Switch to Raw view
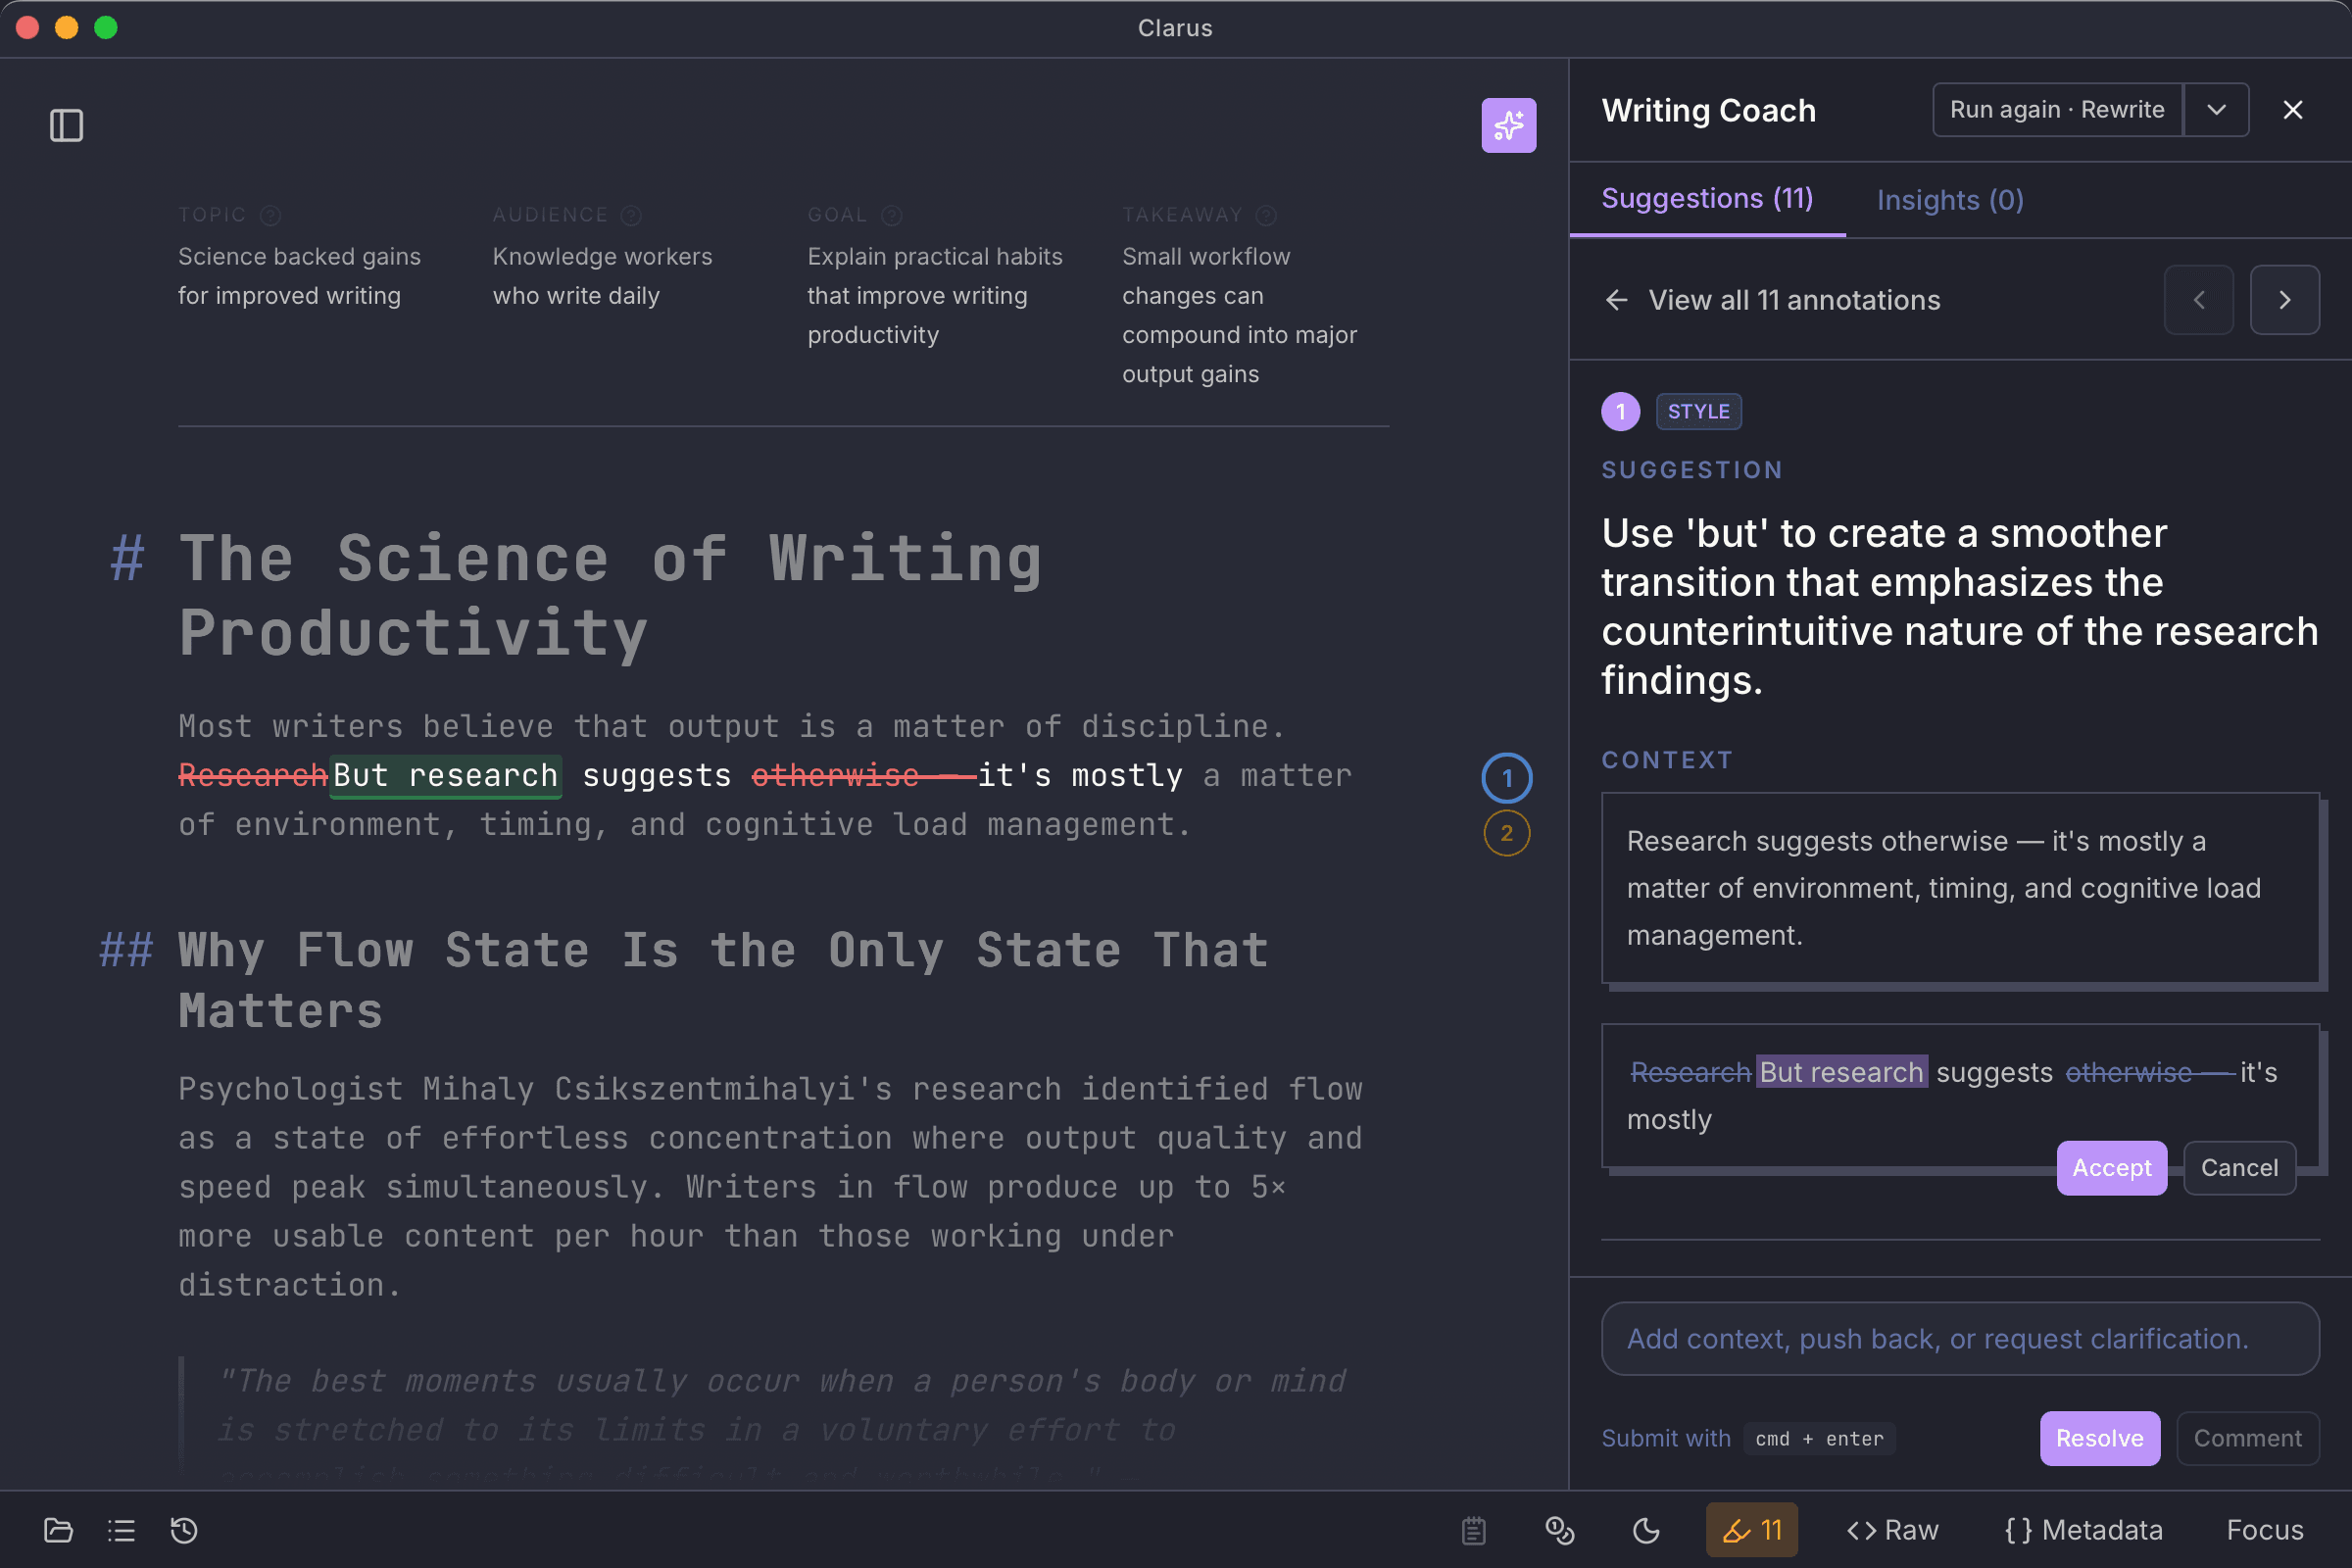Screen dimensions: 2352x1568 point(1892,1530)
